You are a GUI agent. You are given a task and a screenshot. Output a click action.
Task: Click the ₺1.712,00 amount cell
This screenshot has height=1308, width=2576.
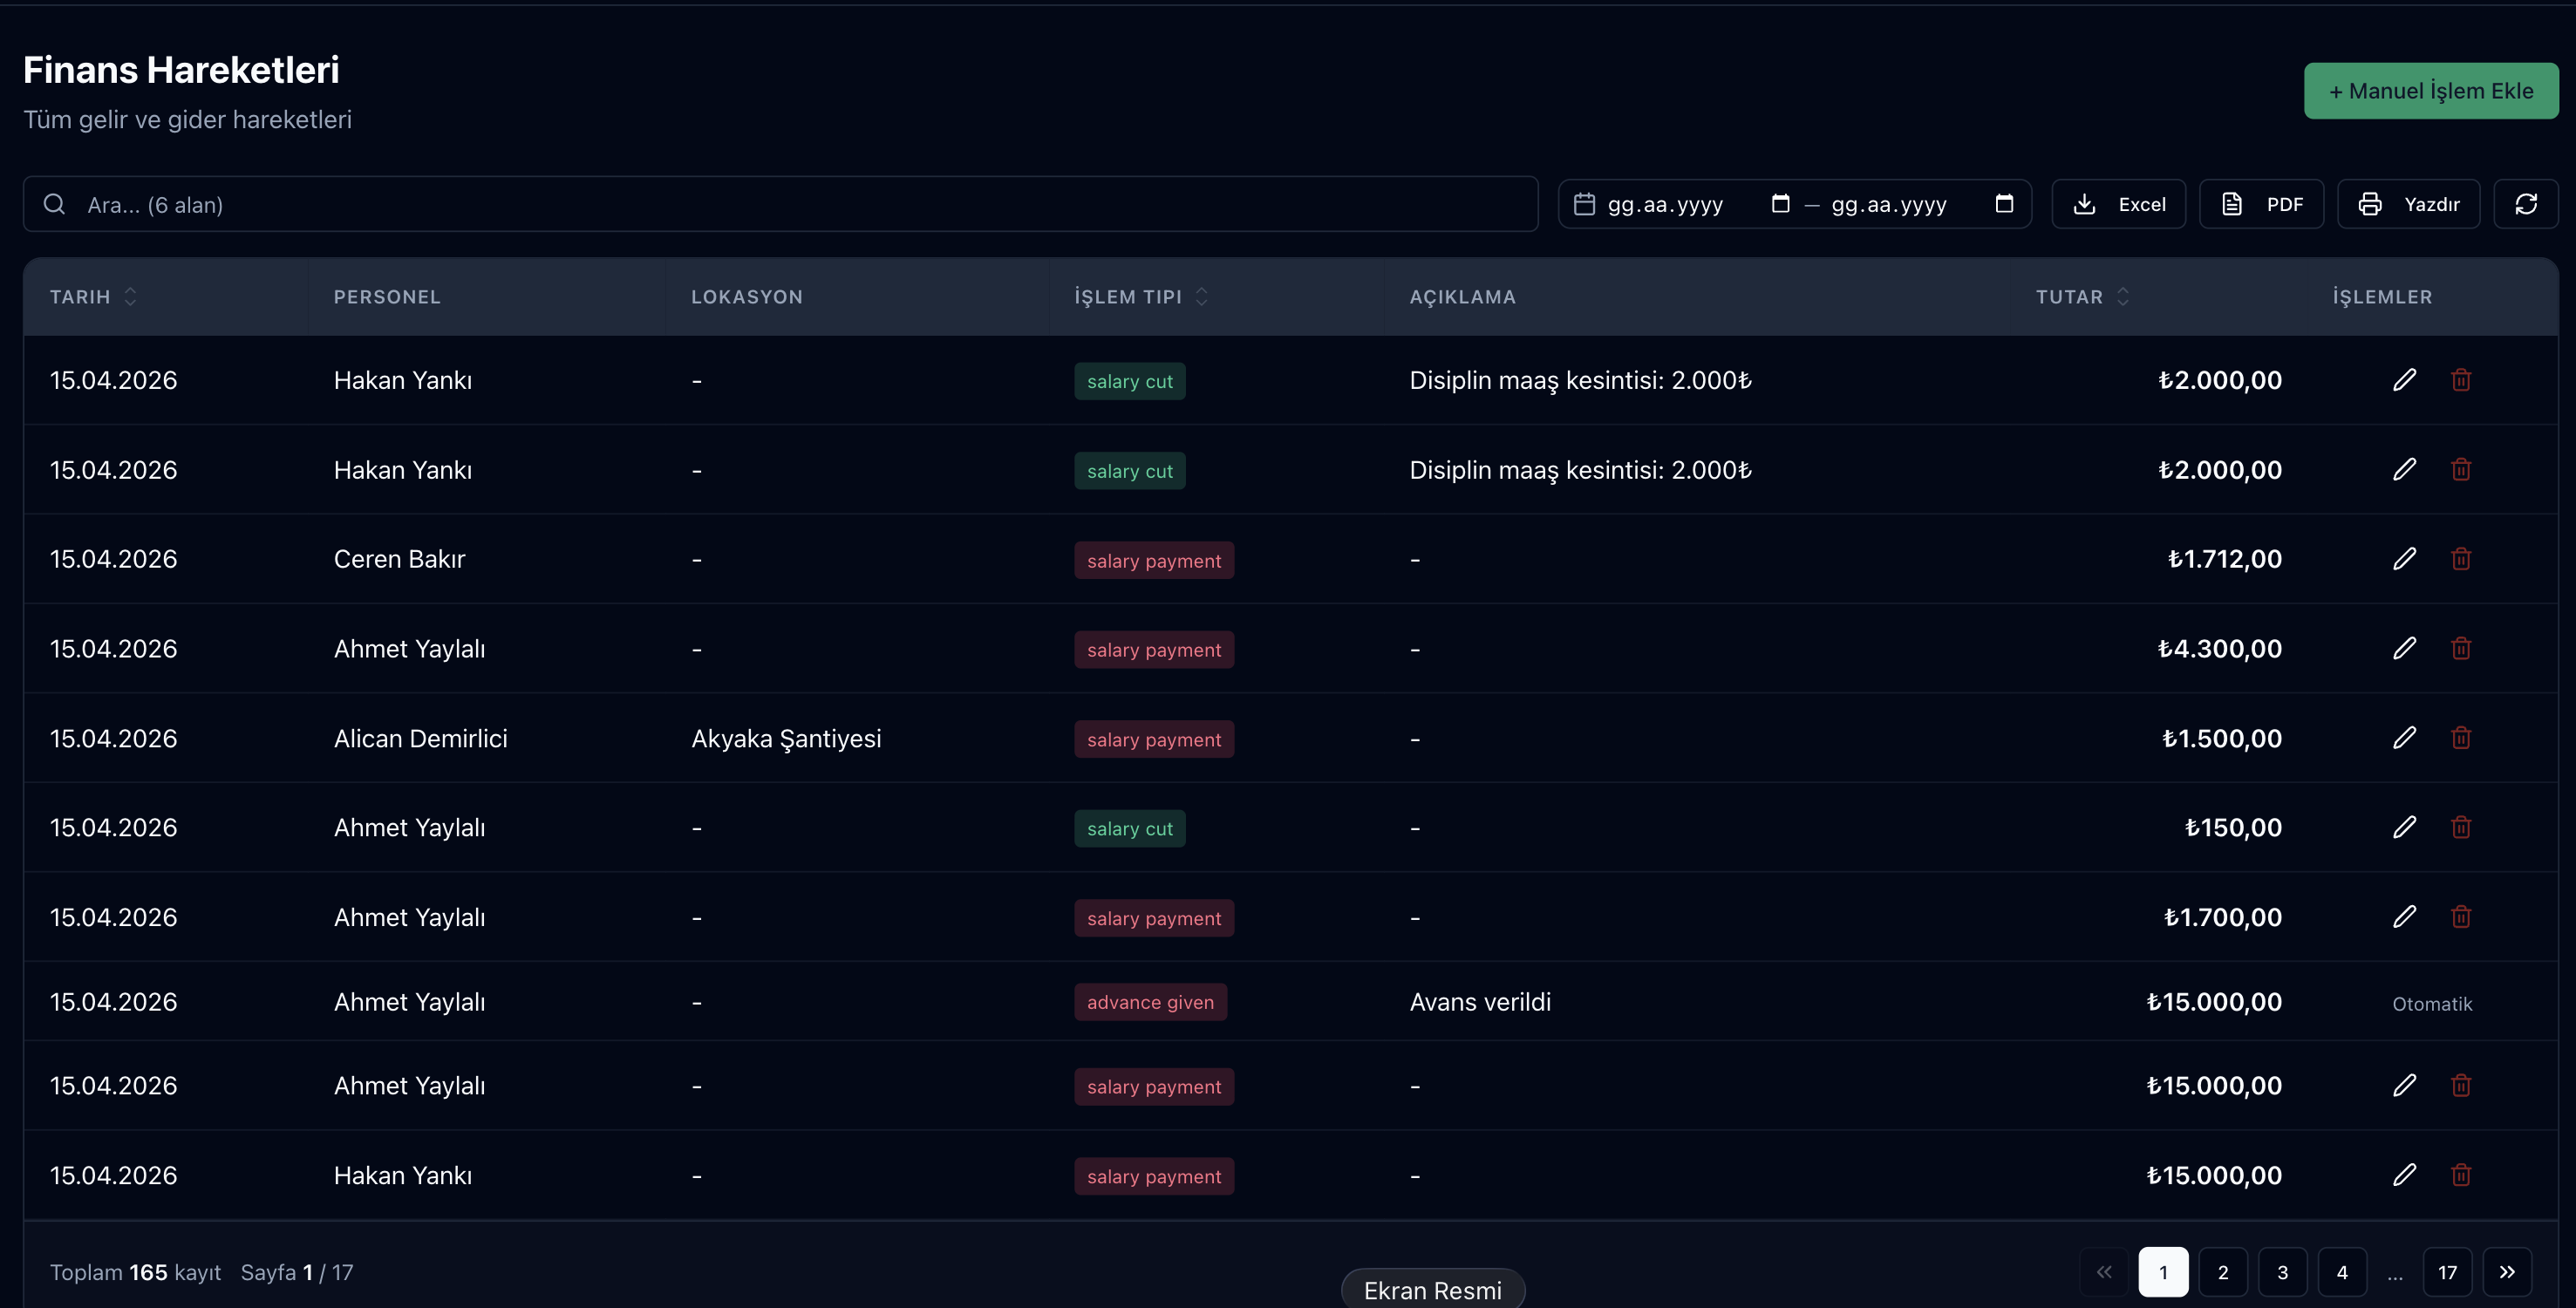click(2224, 559)
